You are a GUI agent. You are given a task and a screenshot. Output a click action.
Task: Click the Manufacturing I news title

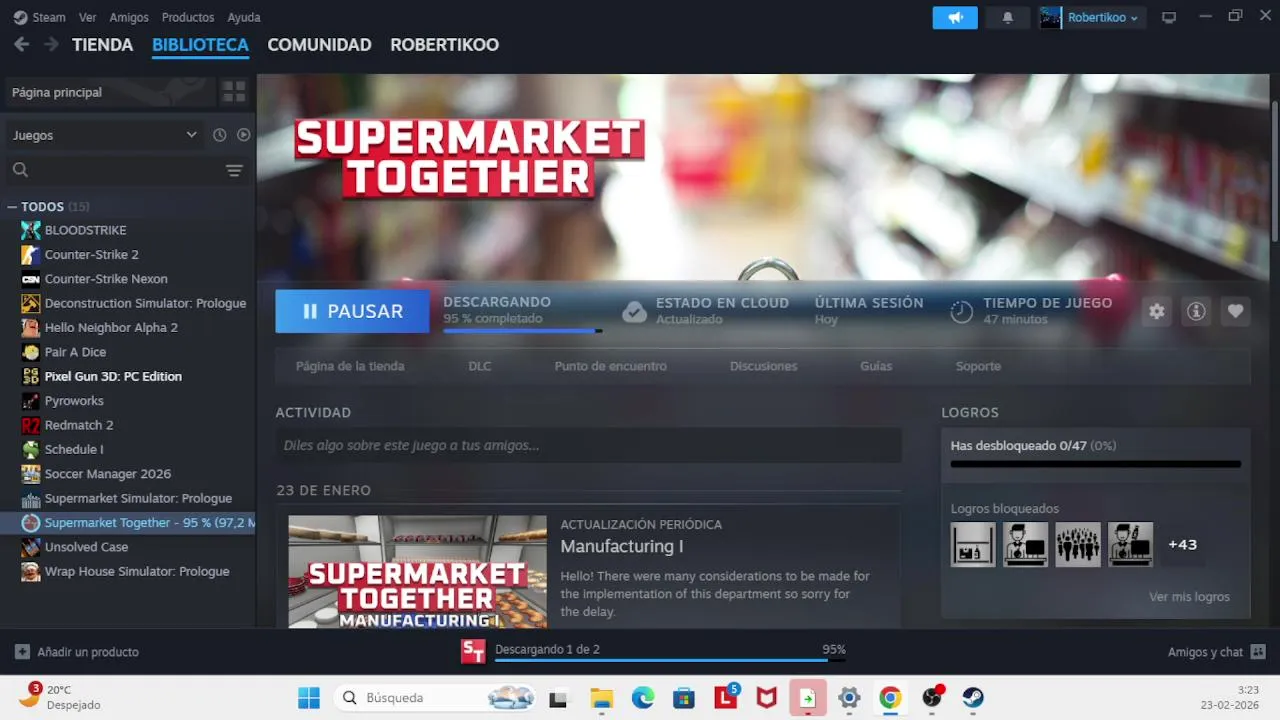click(x=622, y=546)
